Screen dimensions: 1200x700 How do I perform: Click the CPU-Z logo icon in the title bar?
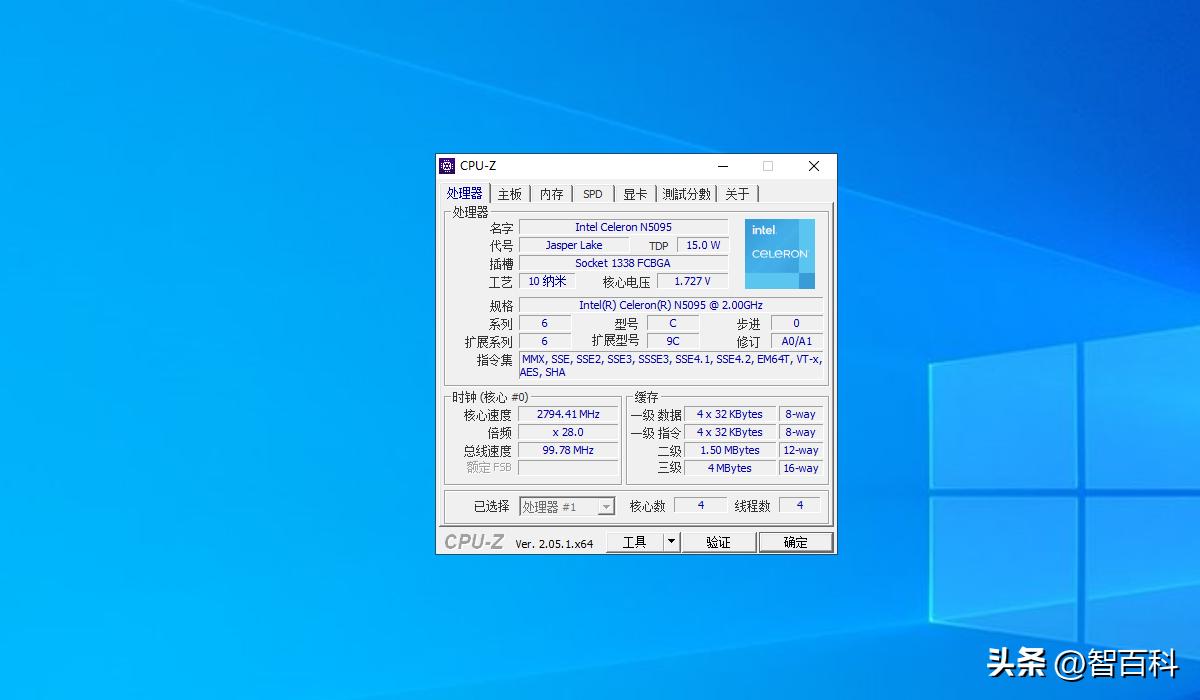click(447, 165)
